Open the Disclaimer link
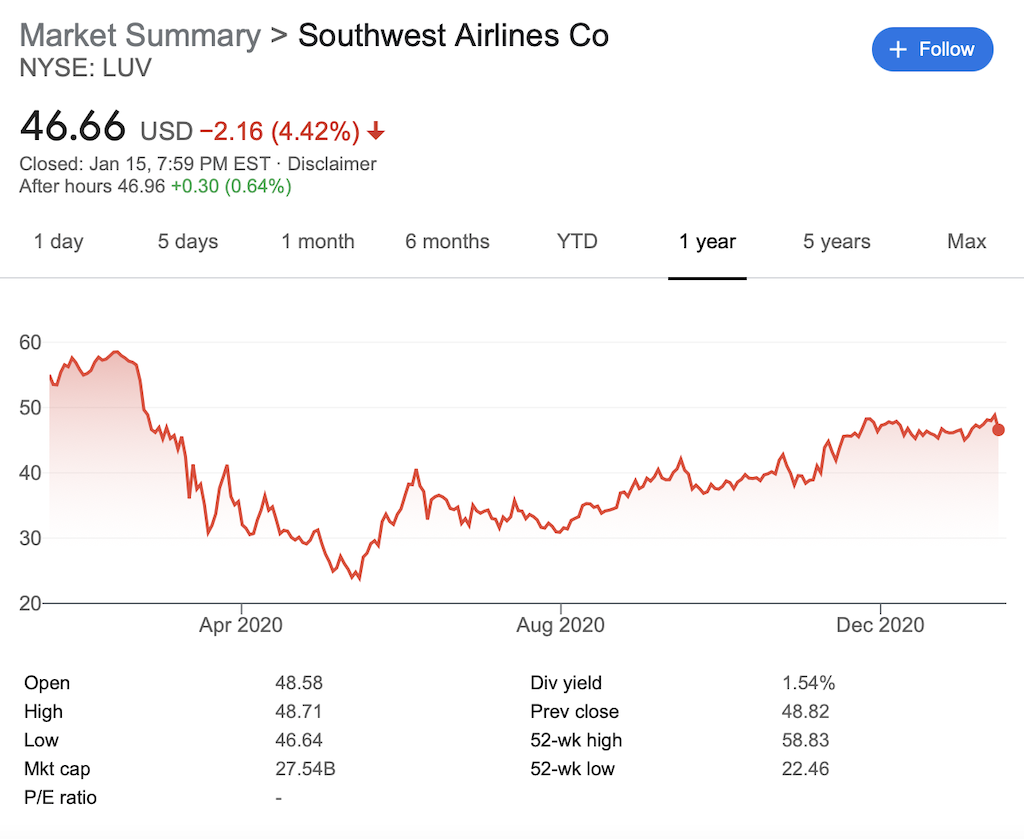This screenshot has height=839, width=1024. point(332,164)
